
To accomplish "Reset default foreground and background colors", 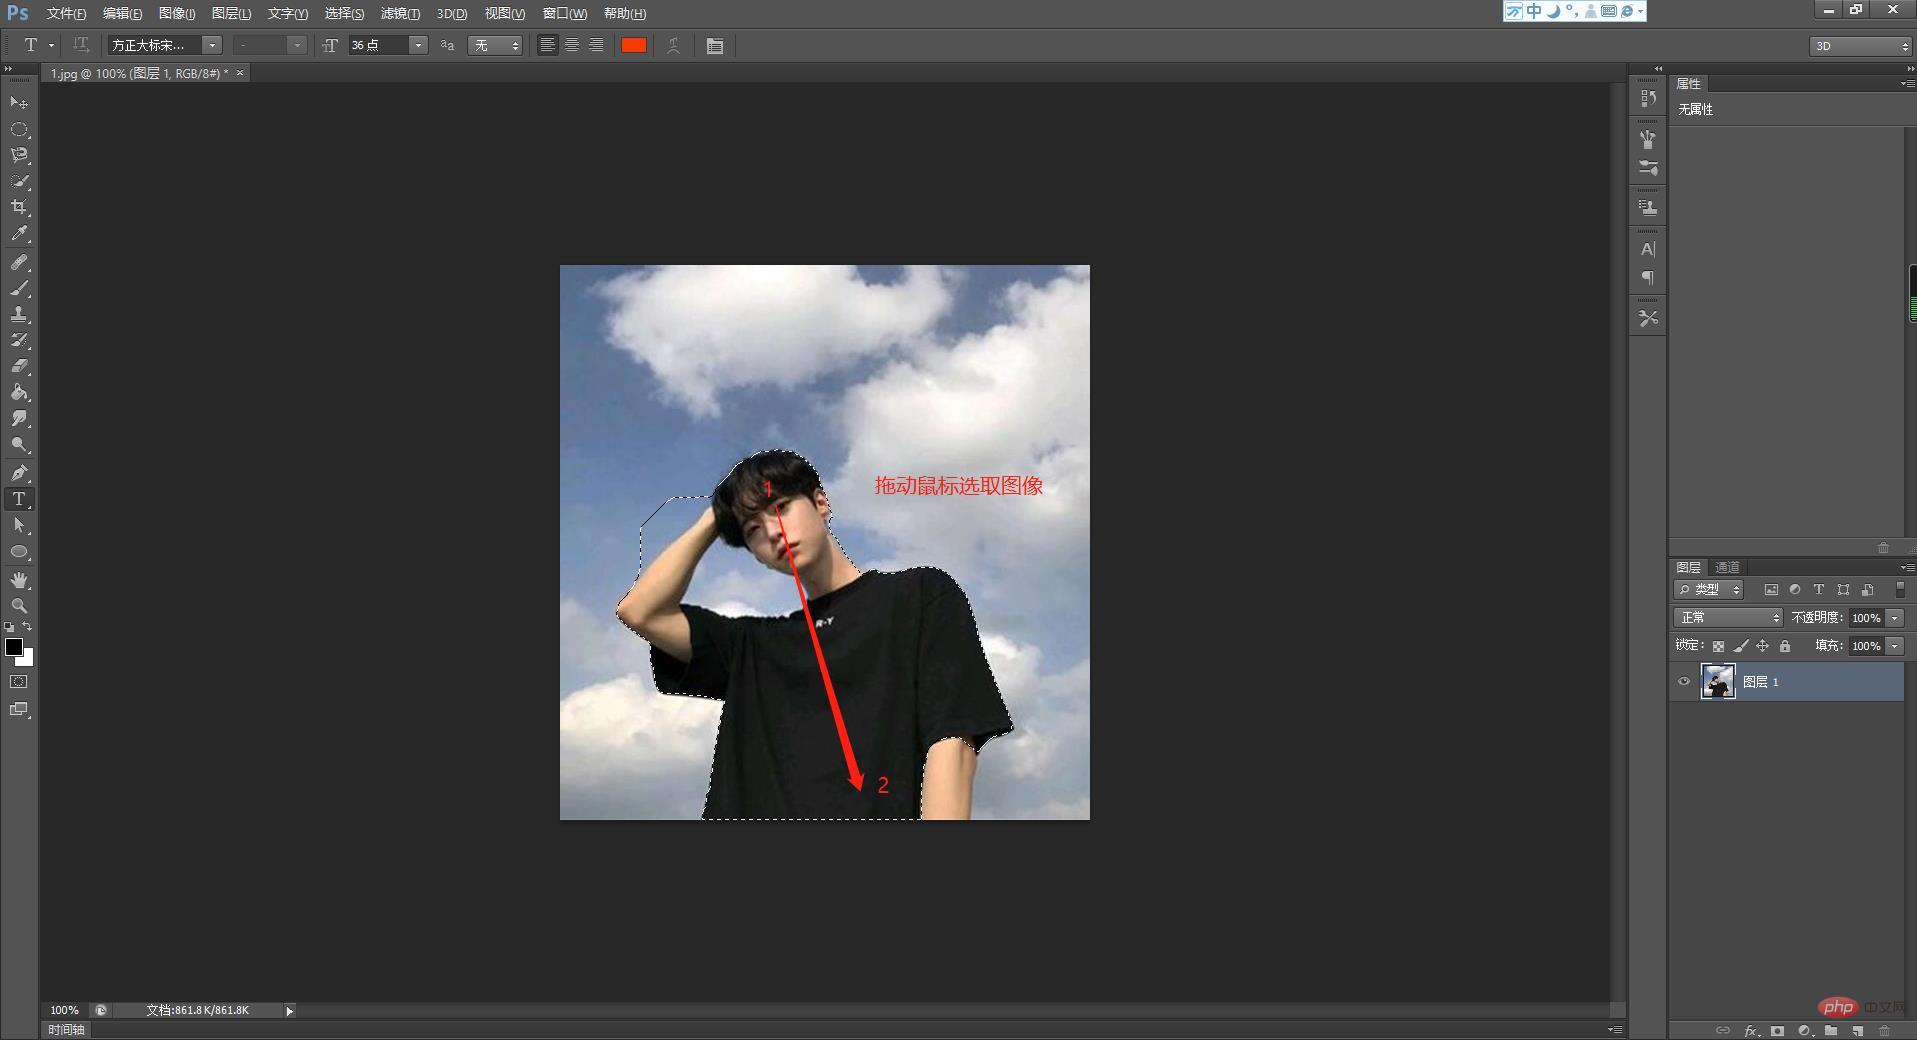I will (x=9, y=626).
